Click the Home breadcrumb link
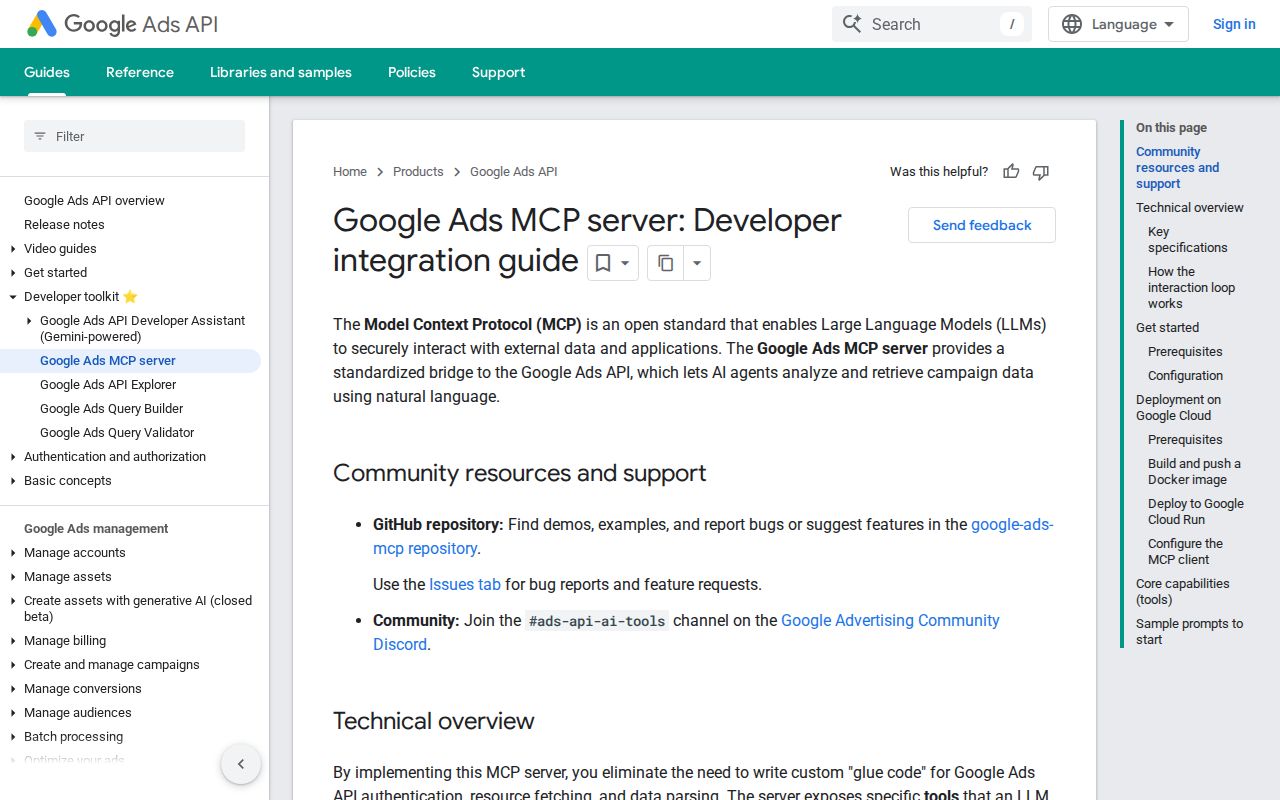 click(x=350, y=172)
